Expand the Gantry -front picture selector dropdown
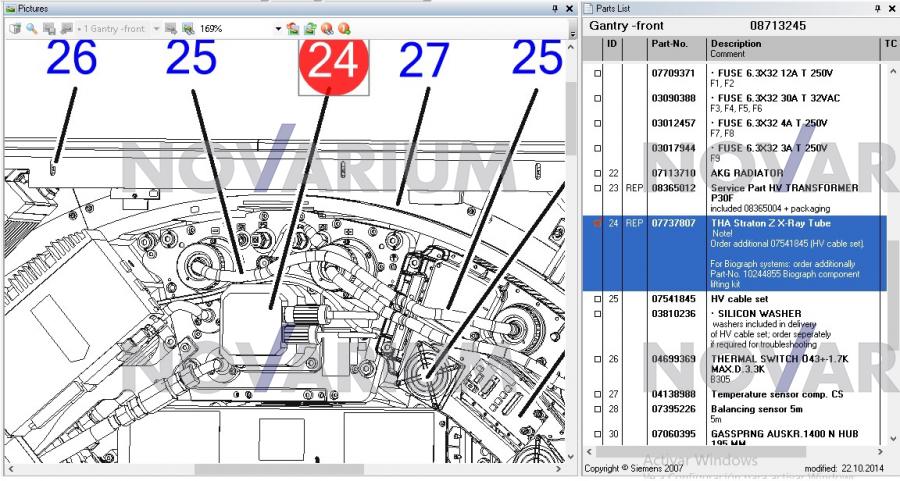Viewport: 900px width, 481px height. (x=156, y=29)
